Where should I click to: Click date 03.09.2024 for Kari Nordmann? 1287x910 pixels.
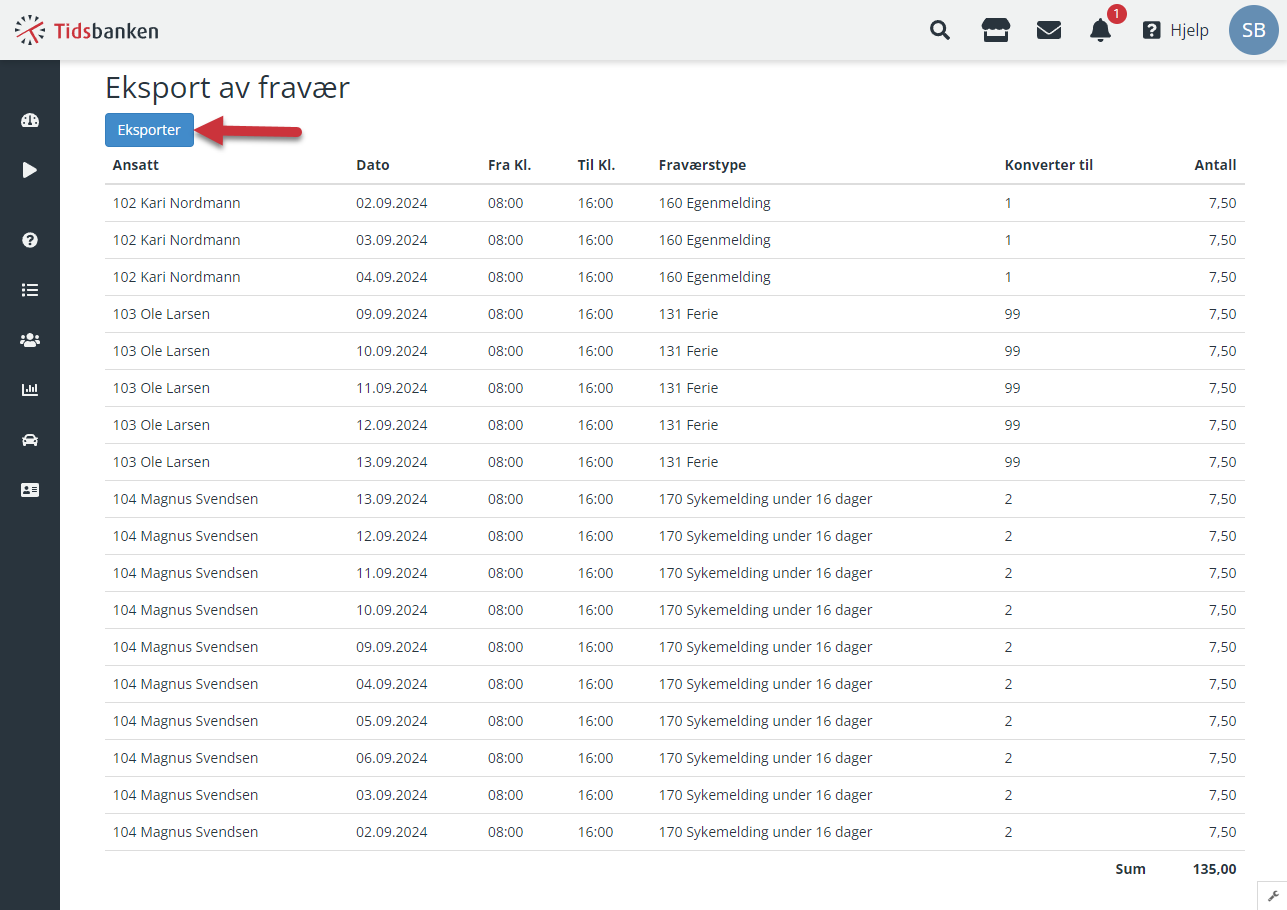(x=392, y=240)
